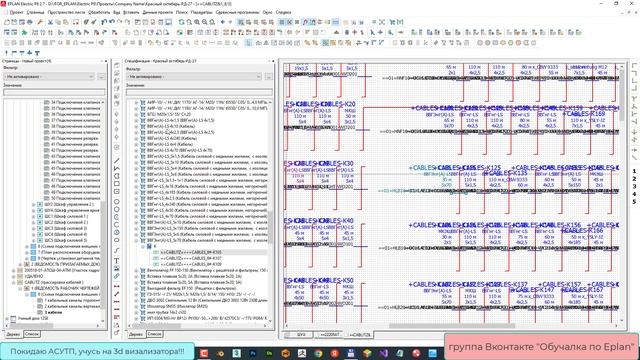This screenshot has height=360, width=640.
Task: Expand Изолятор SM35 specification item
Action: [136, 306]
